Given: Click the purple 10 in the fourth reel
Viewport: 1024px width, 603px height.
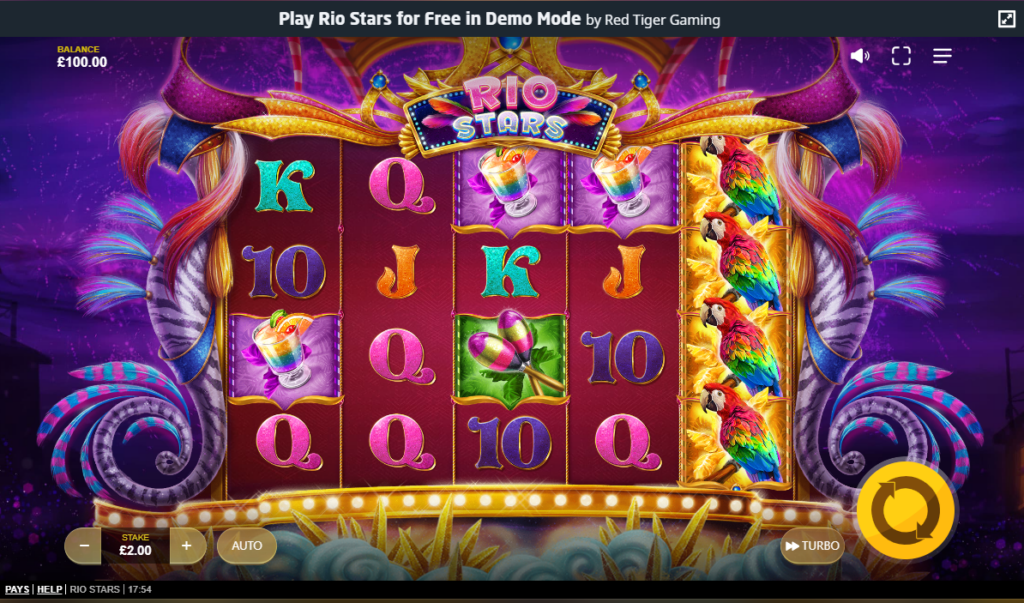Looking at the screenshot, I should [x=622, y=356].
